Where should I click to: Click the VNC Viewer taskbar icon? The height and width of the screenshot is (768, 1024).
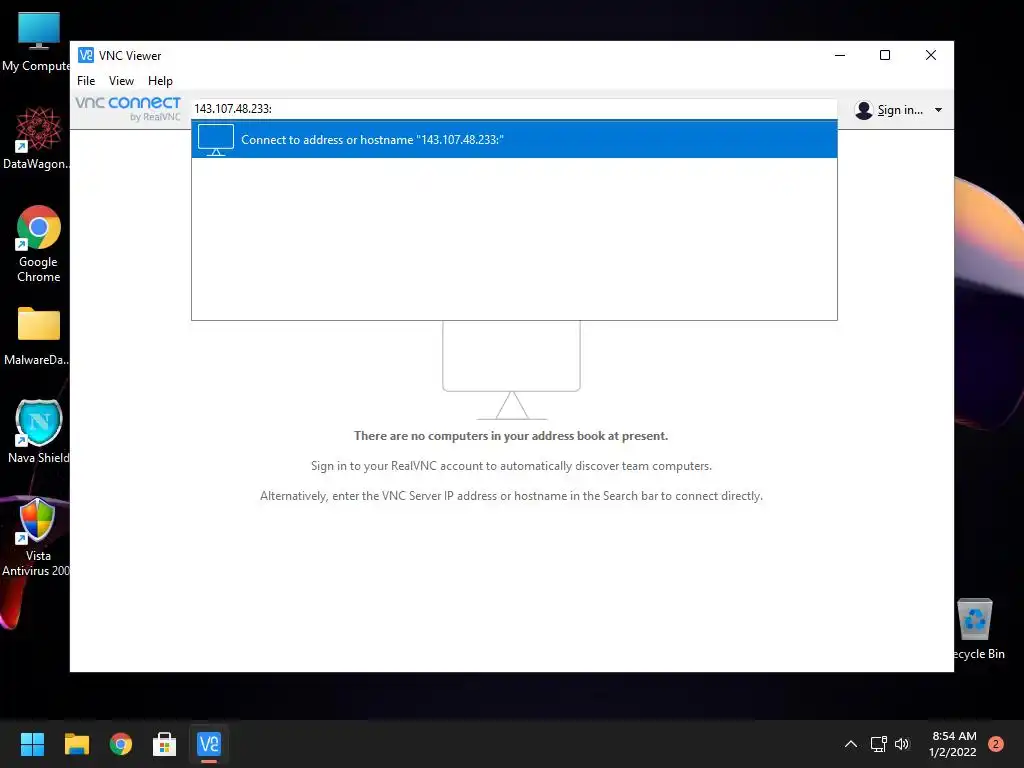coord(209,744)
